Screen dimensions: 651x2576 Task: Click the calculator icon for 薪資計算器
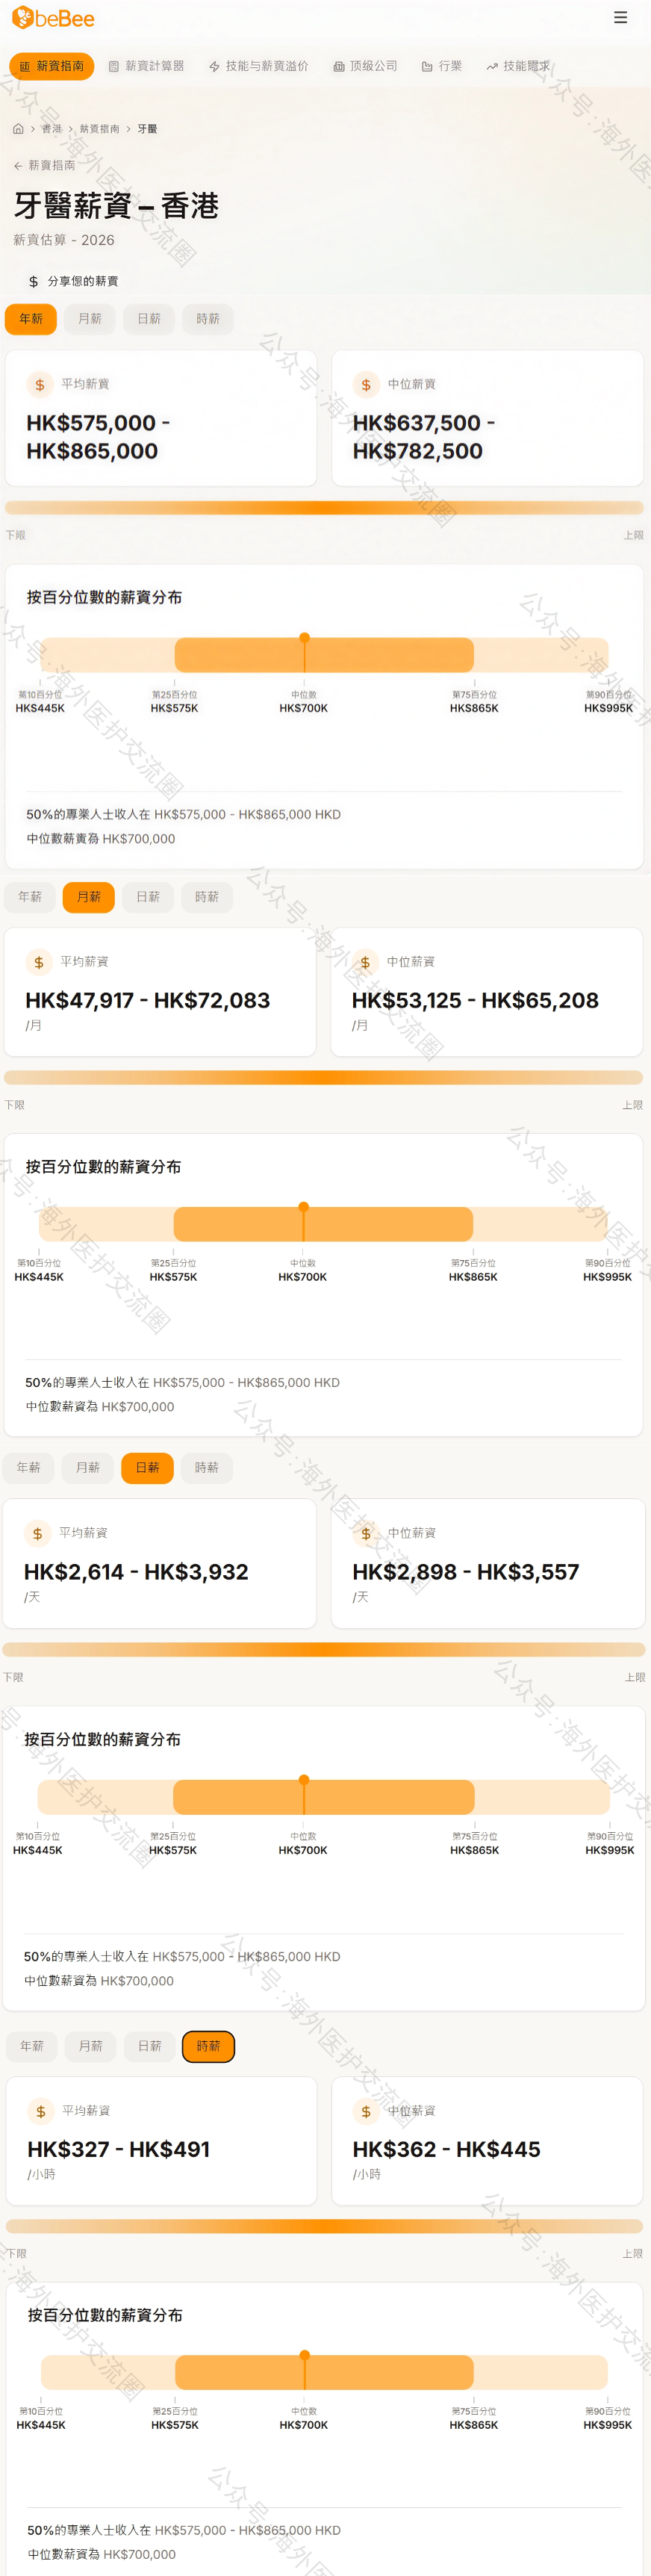pos(114,67)
